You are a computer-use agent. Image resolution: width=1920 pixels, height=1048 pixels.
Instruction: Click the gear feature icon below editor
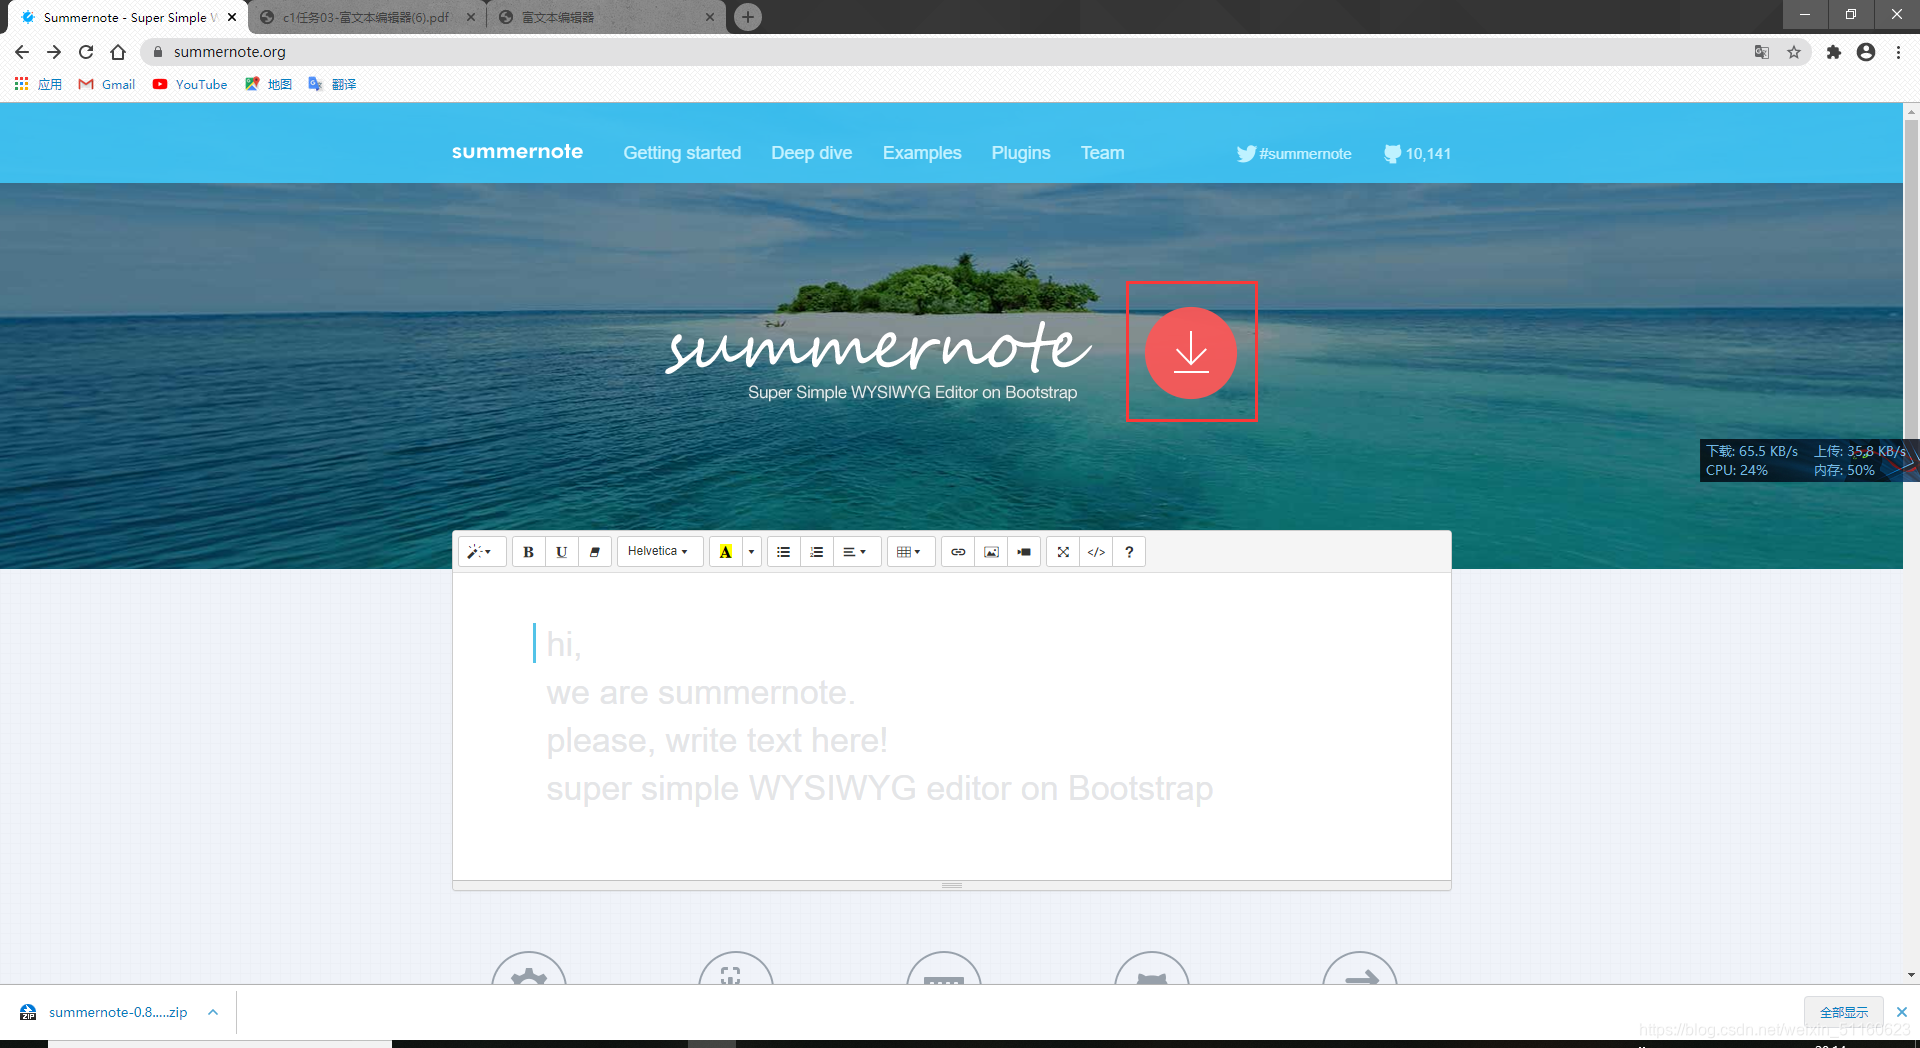pos(529,968)
